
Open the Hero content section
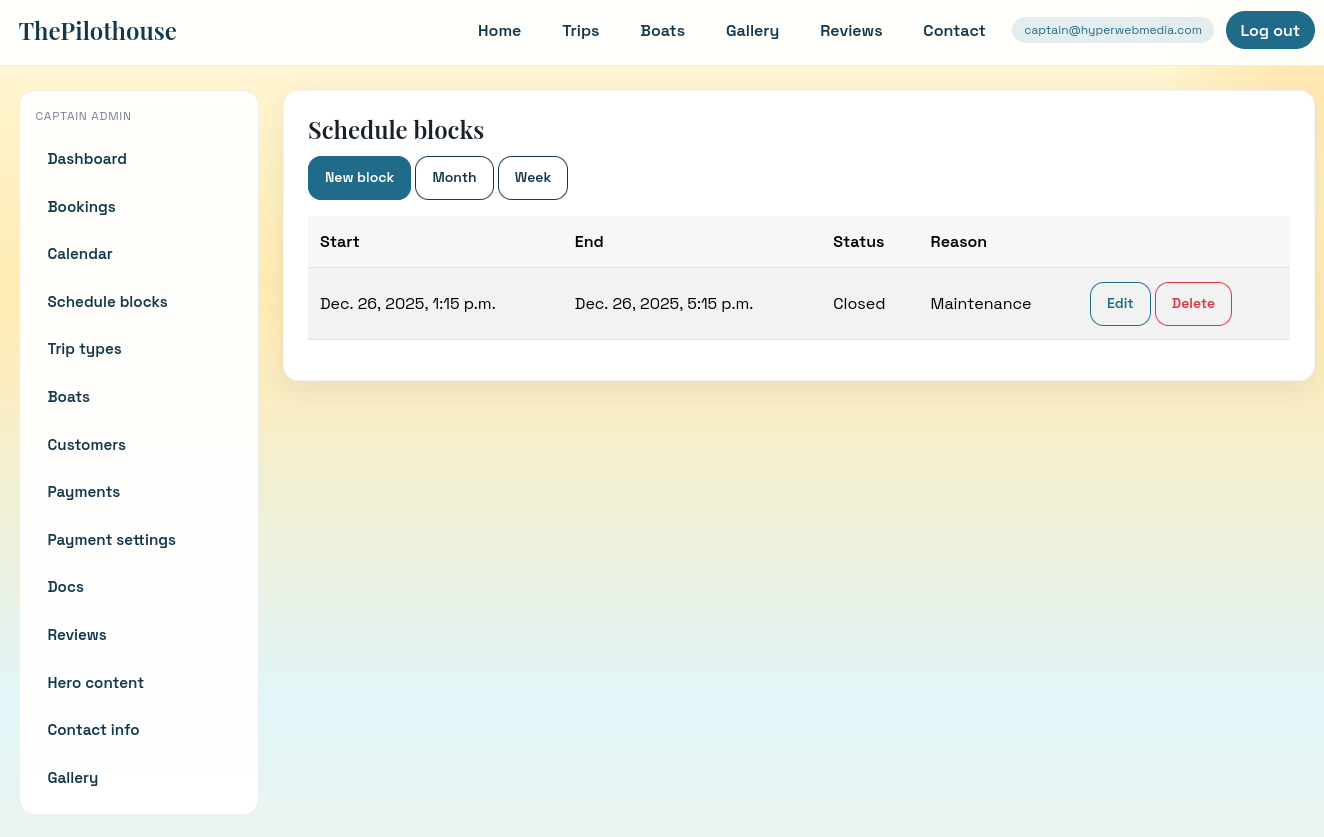(x=95, y=682)
